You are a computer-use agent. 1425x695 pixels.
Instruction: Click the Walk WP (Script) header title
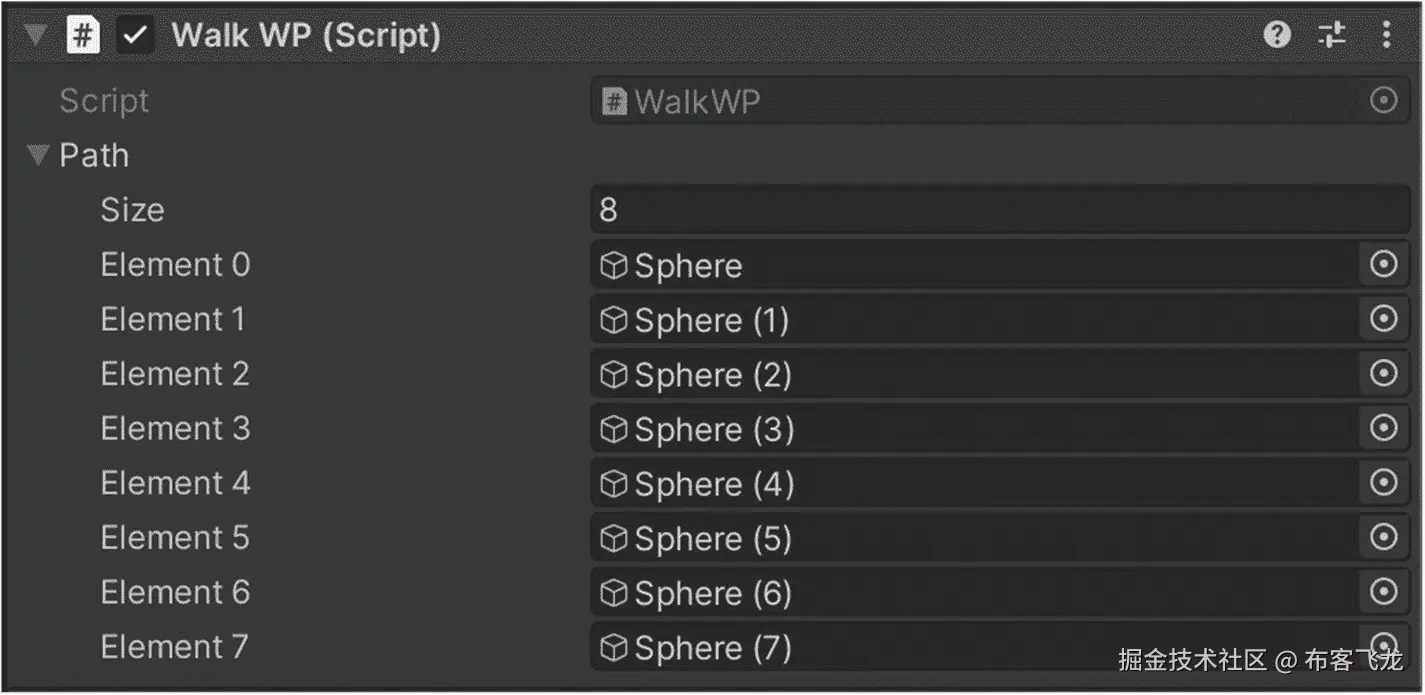[306, 36]
